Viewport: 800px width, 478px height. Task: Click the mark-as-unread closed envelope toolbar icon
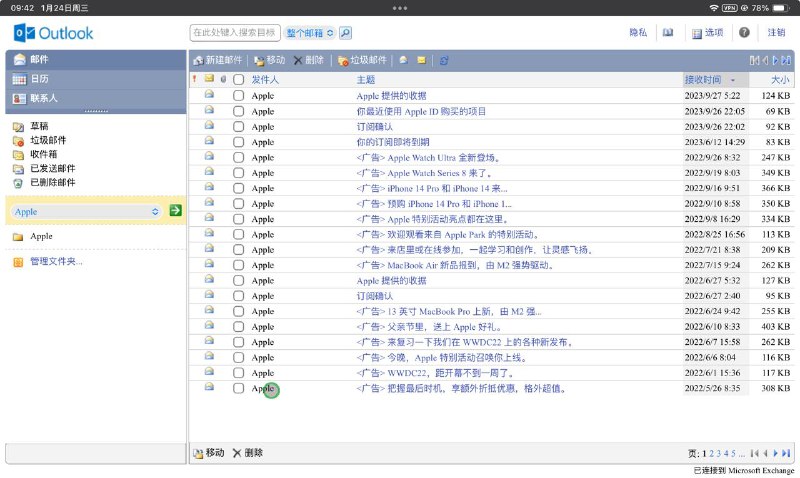tap(421, 60)
